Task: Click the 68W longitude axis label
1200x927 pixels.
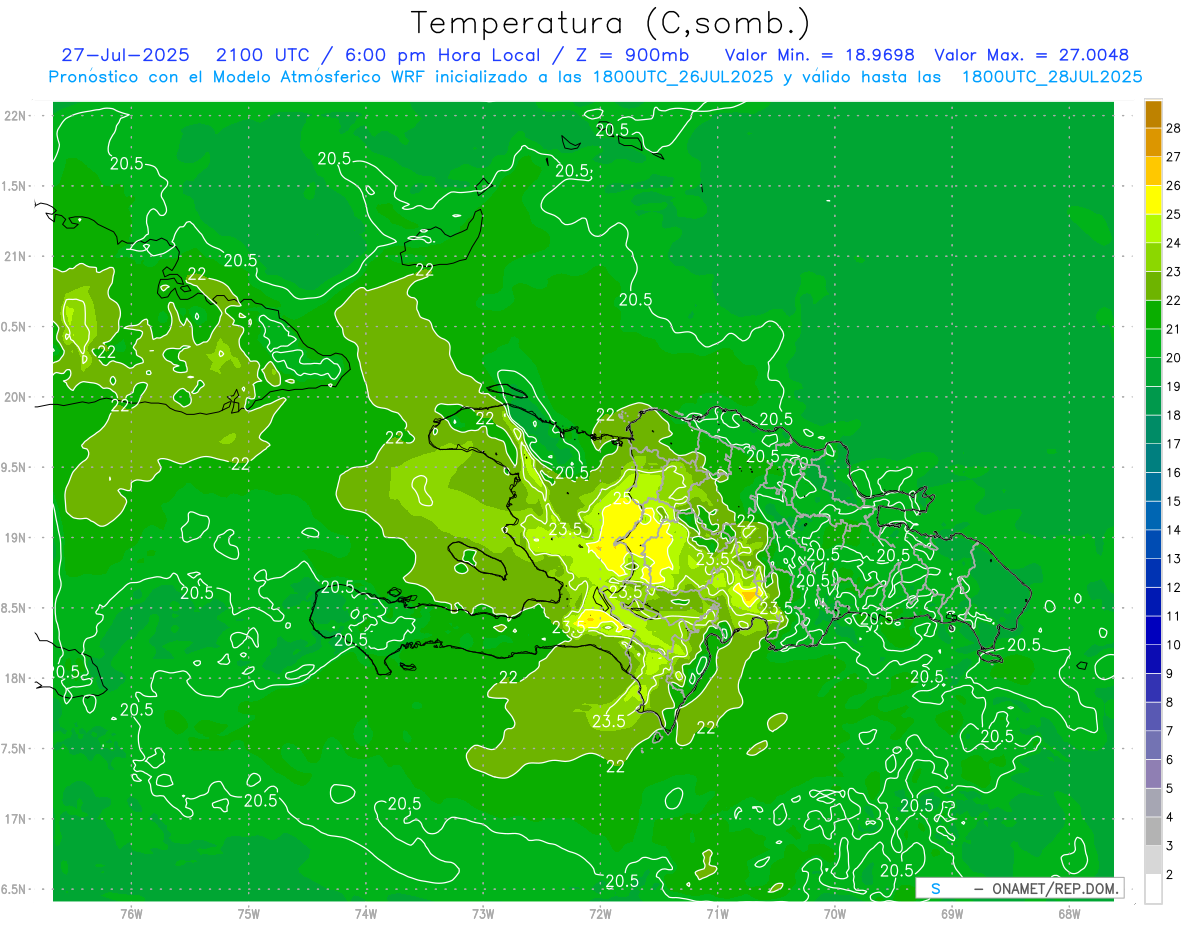Action: tap(1069, 913)
